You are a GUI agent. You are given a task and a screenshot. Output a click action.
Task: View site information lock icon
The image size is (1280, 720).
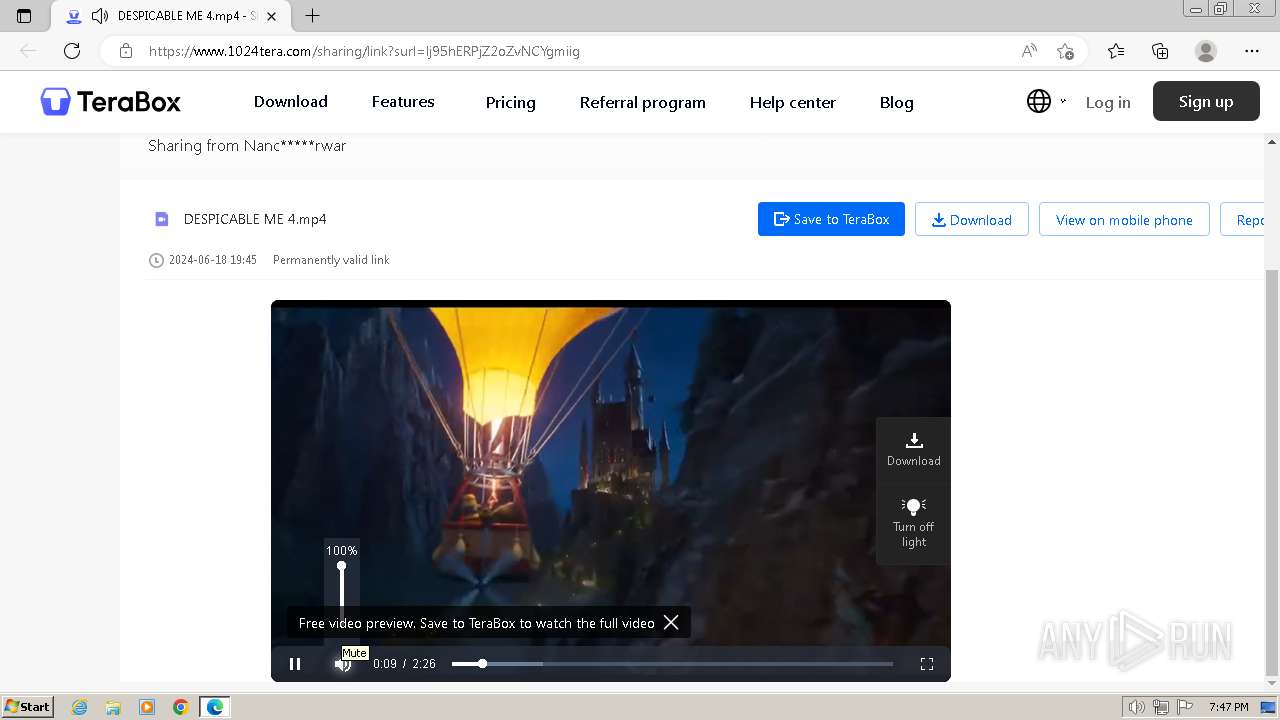(x=125, y=51)
